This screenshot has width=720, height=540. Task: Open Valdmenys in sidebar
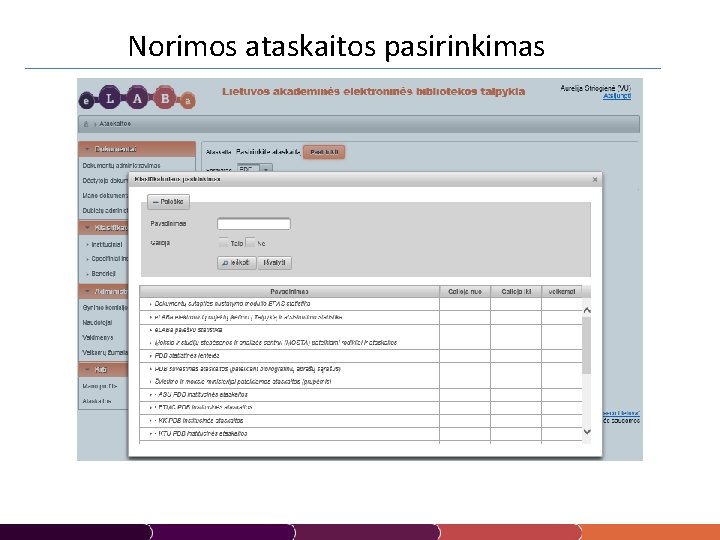tap(98, 338)
